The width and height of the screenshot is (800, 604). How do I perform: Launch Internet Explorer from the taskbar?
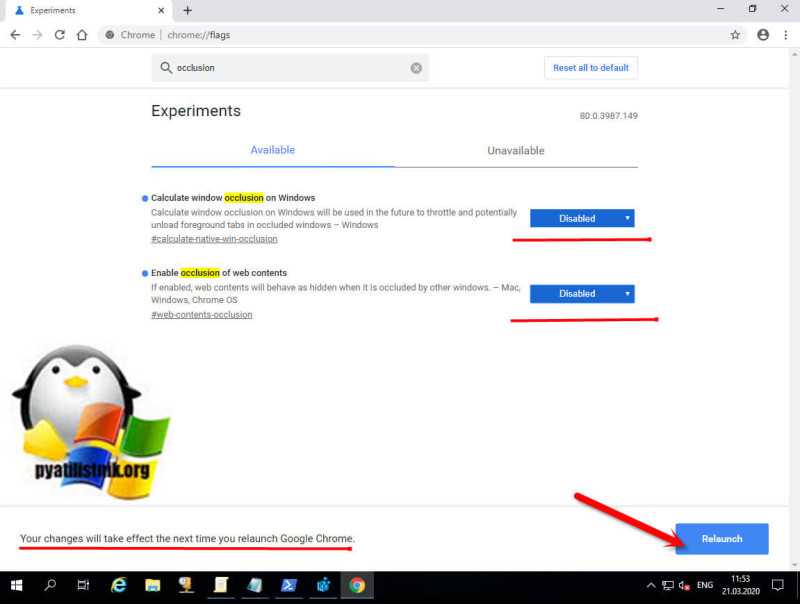tap(119, 585)
